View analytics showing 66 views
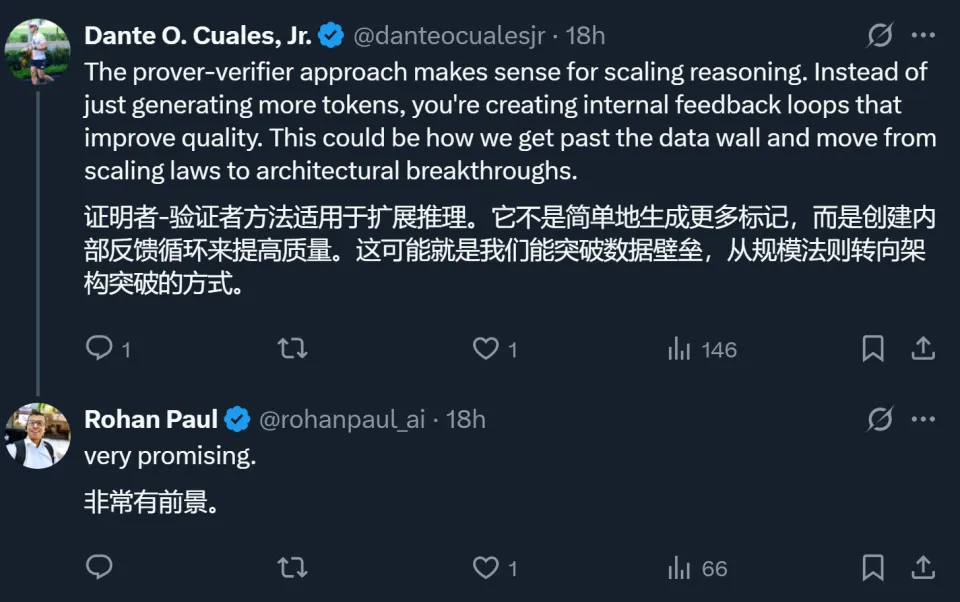Viewport: 960px width, 602px height. coord(697,569)
